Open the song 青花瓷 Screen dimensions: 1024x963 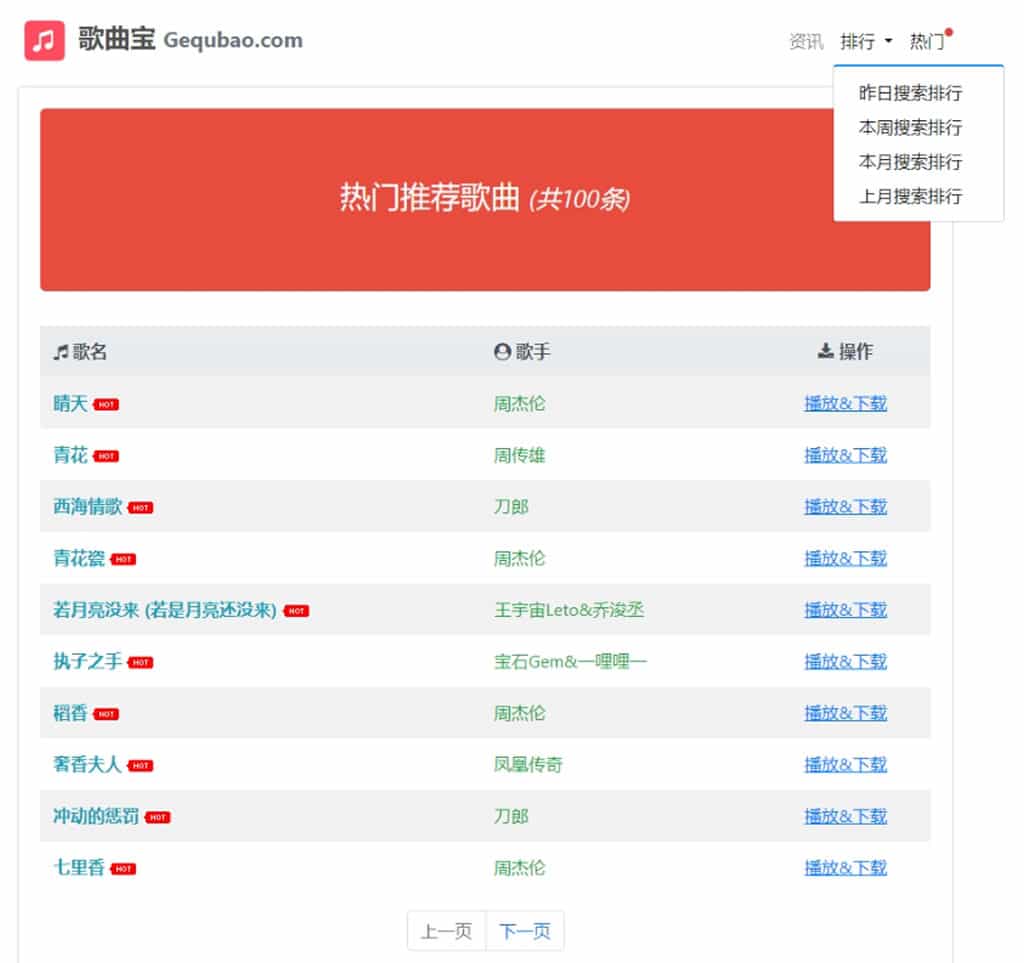pyautogui.click(x=79, y=558)
